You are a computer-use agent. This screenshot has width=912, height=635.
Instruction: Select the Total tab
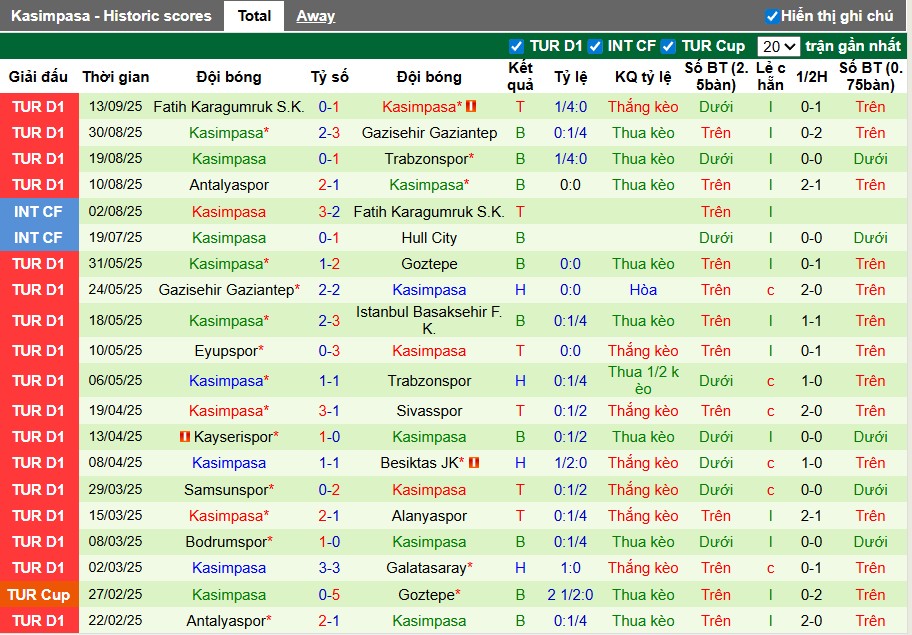[x=254, y=16]
